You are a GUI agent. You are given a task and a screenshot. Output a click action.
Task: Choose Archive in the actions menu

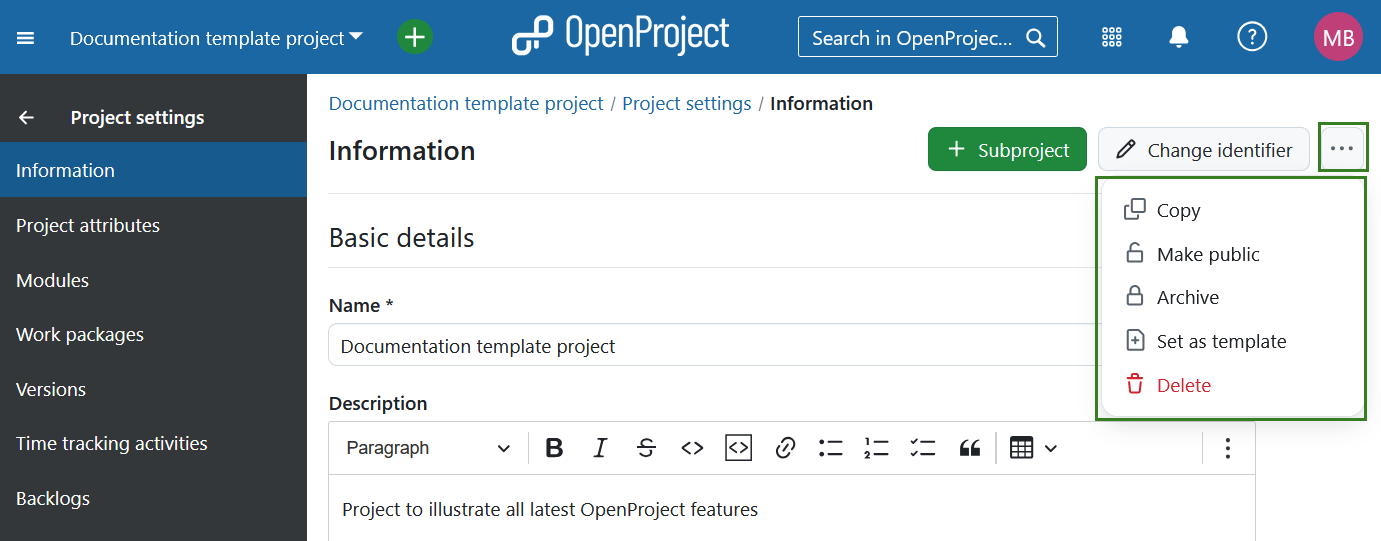click(x=1231, y=297)
